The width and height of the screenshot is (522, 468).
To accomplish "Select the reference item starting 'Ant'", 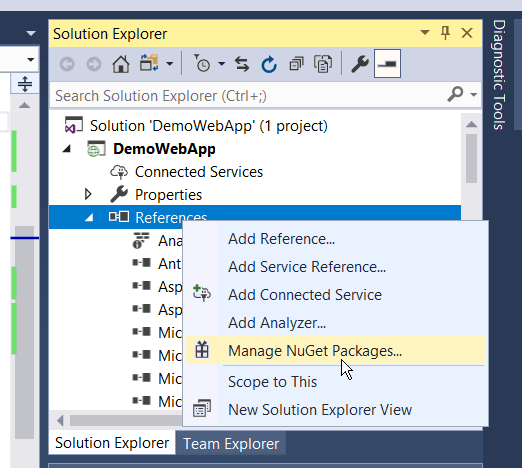I will click(x=169, y=264).
